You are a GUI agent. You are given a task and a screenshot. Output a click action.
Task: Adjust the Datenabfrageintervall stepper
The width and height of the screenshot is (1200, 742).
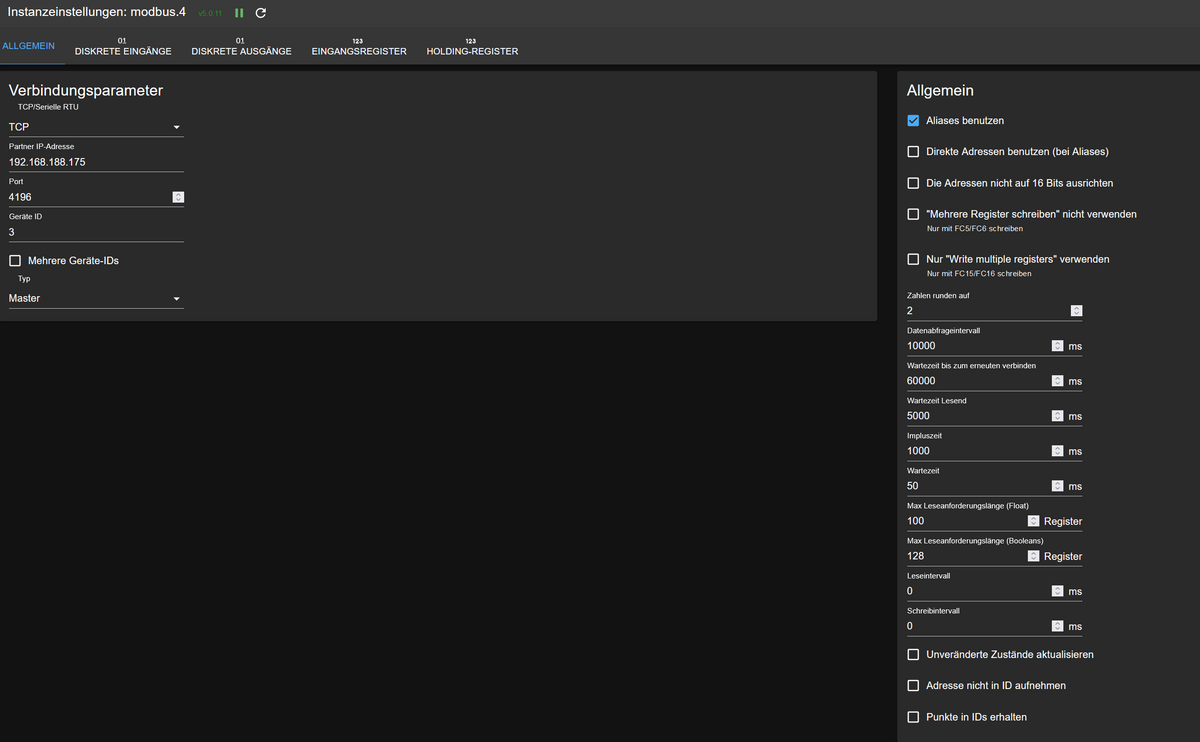[1057, 346]
